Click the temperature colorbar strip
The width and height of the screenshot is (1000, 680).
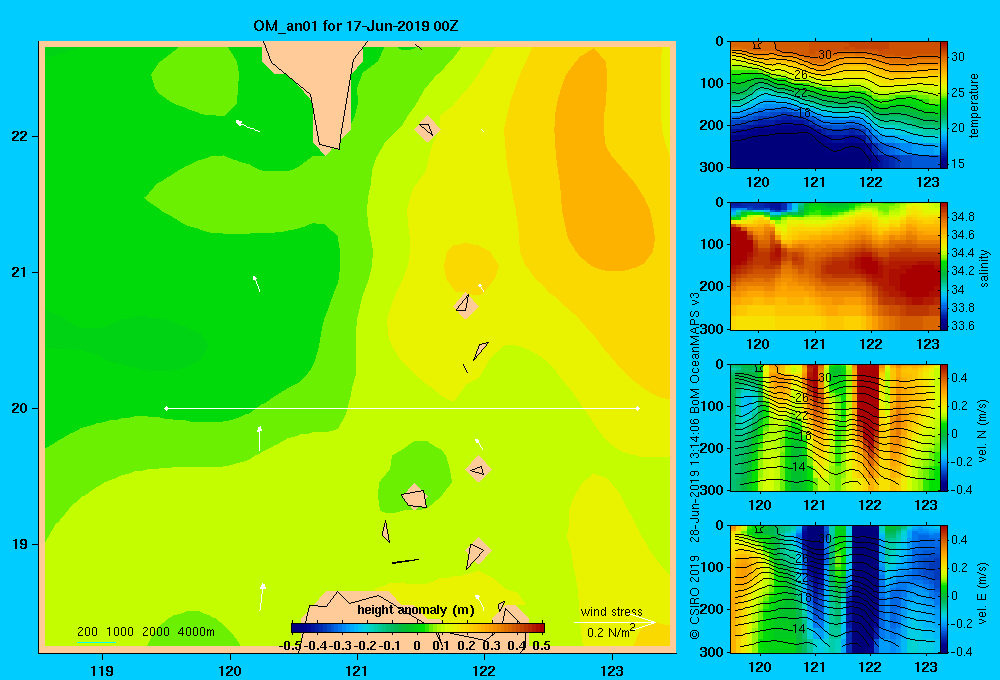[944, 105]
